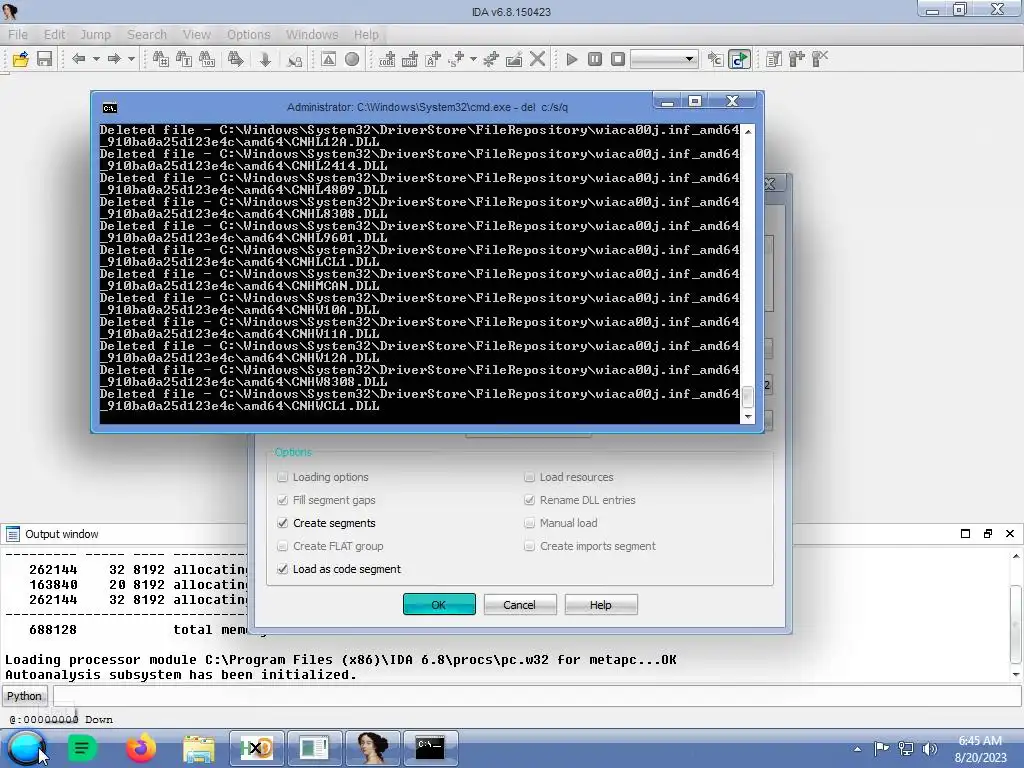Click the cmd window scroll down arrow
This screenshot has height=768, width=1024.
(748, 416)
